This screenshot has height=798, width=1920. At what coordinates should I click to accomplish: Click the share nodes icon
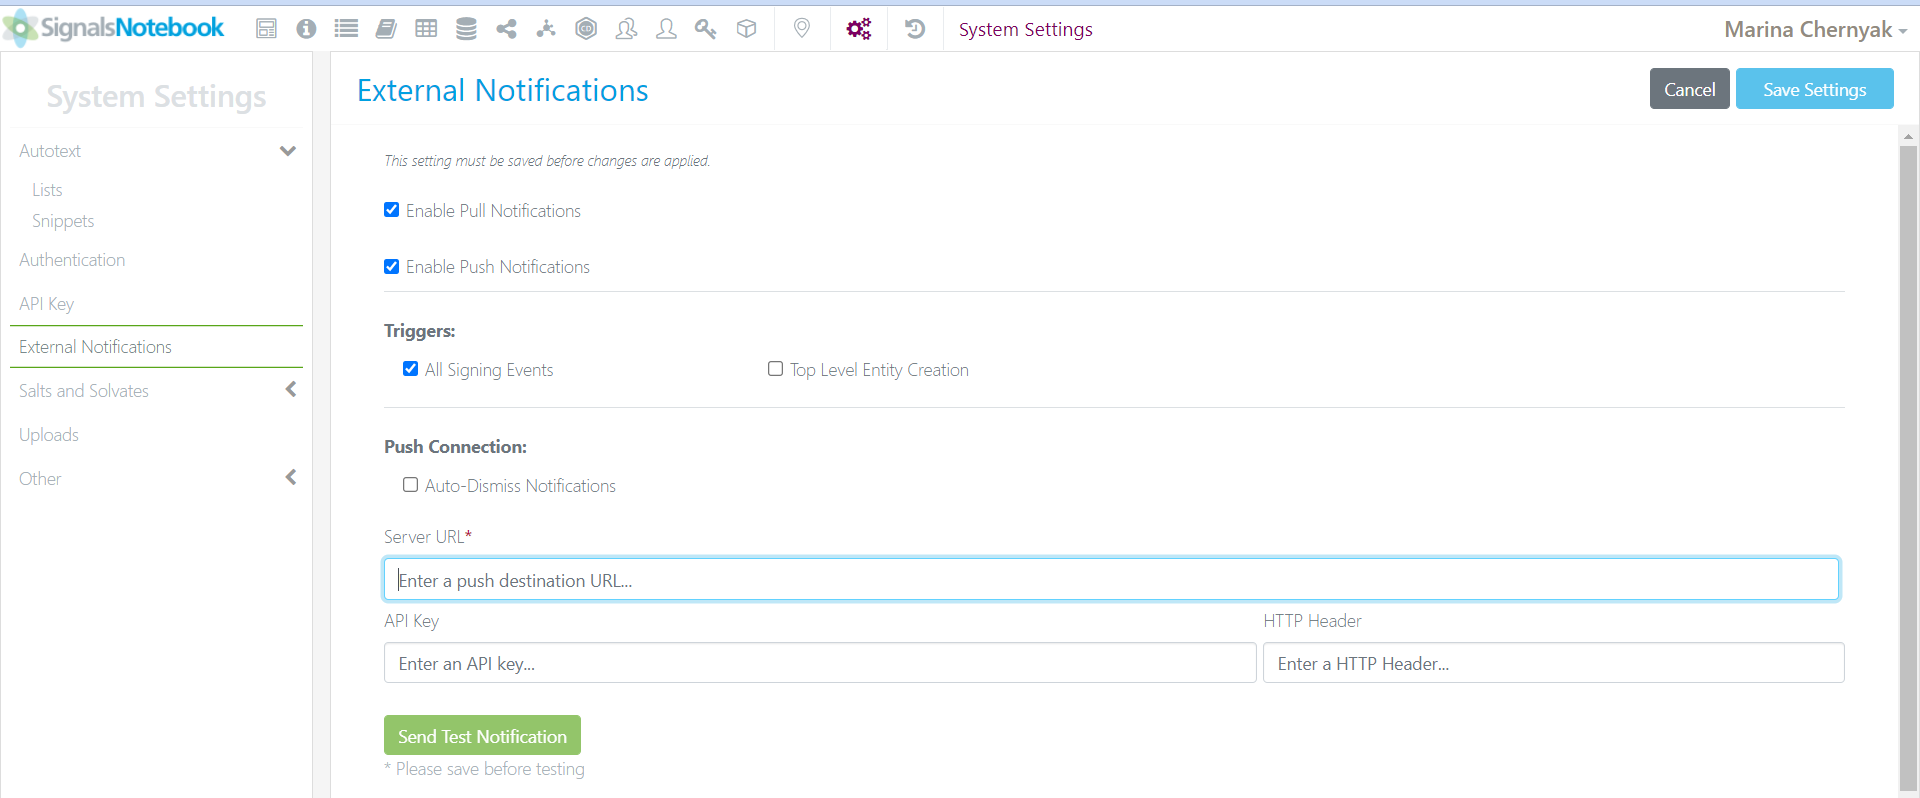pos(506,29)
